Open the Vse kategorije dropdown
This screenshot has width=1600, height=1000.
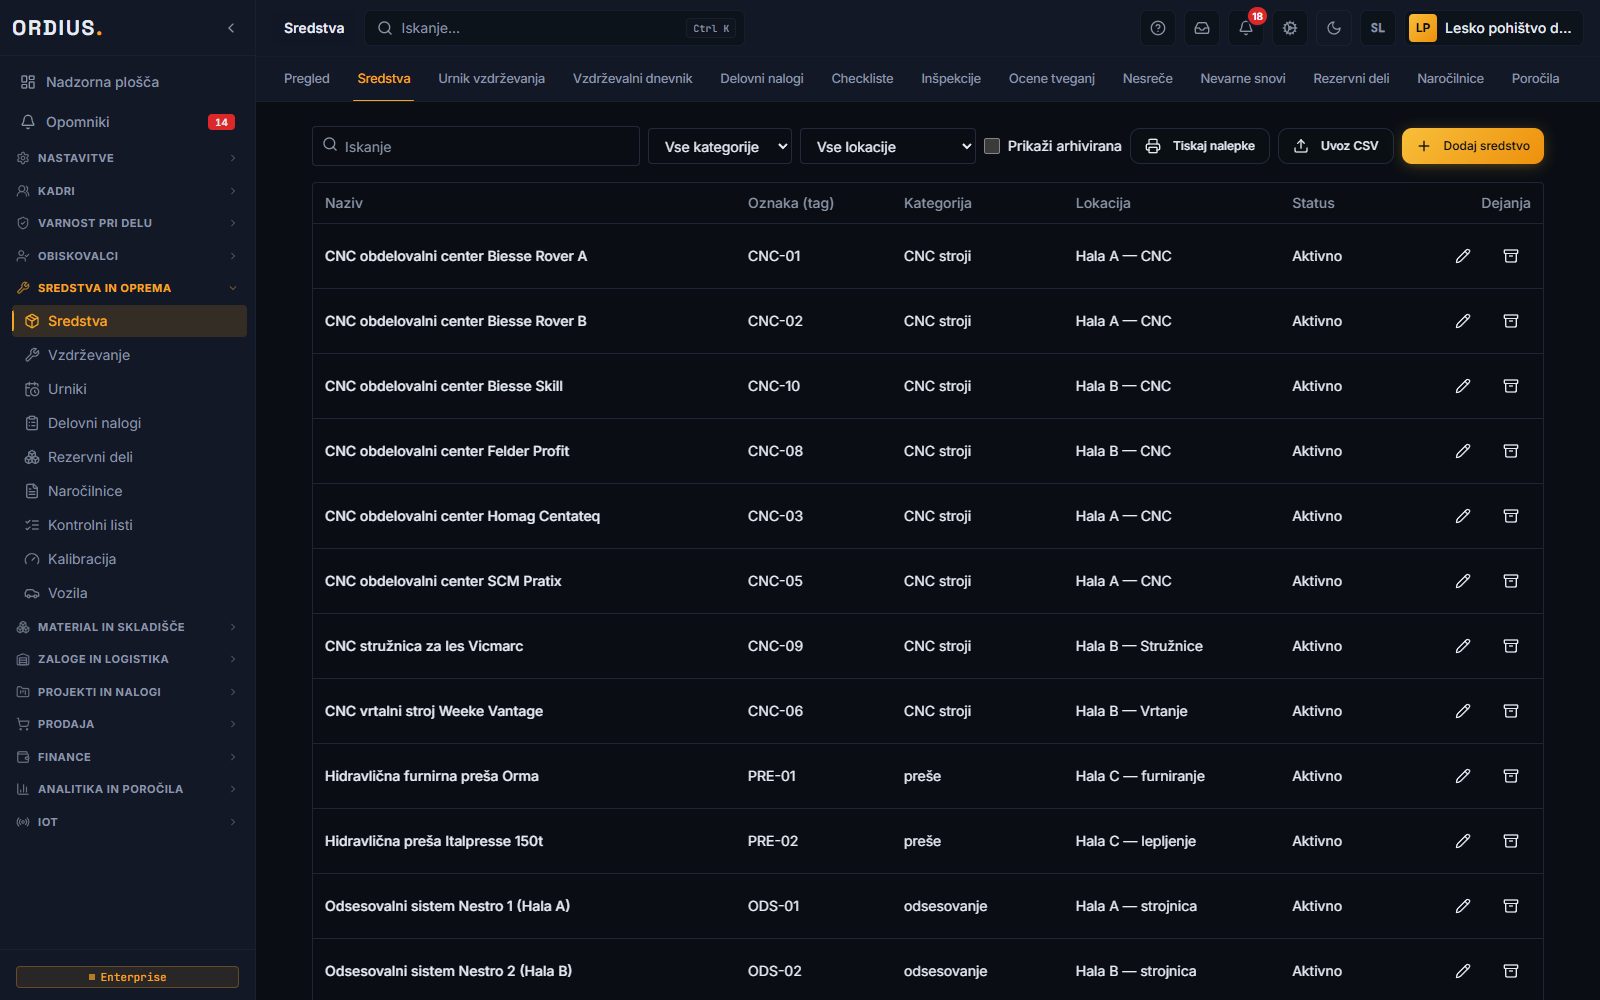(720, 146)
